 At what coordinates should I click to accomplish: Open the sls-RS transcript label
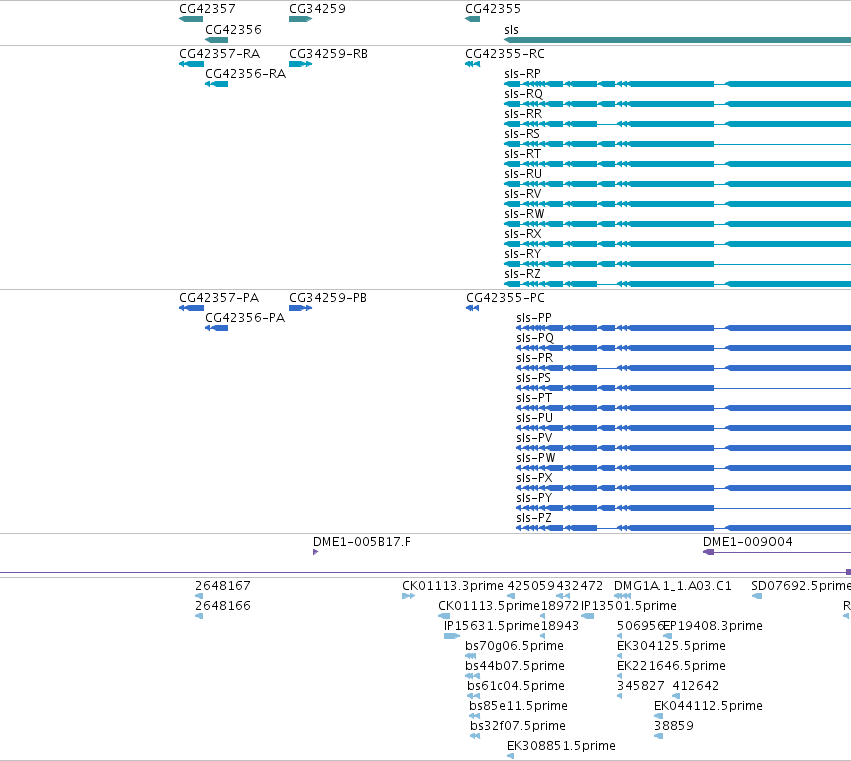pyautogui.click(x=522, y=134)
